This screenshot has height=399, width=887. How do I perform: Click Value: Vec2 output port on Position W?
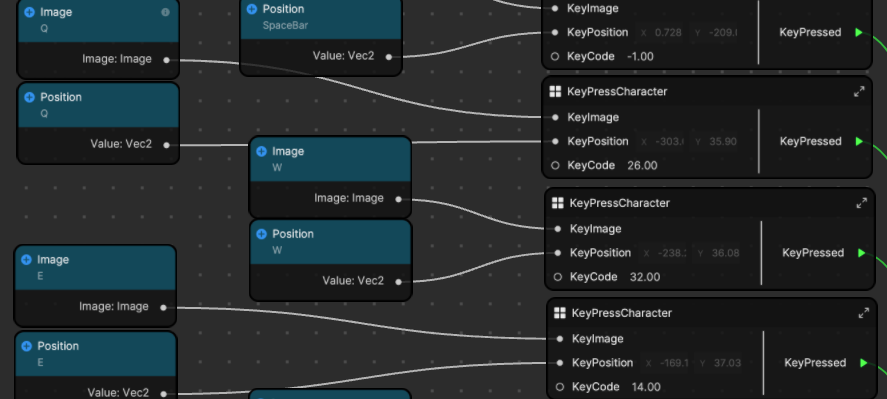tap(398, 281)
